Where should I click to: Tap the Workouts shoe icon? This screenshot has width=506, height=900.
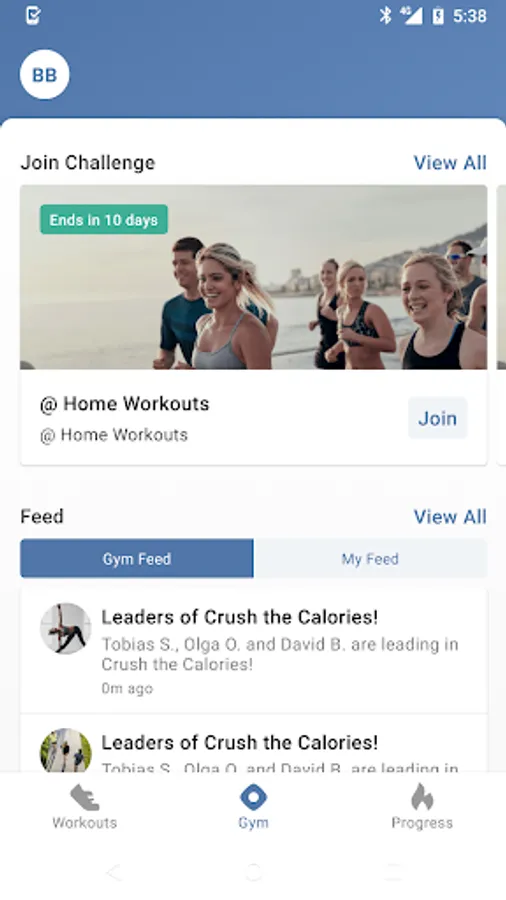click(84, 797)
